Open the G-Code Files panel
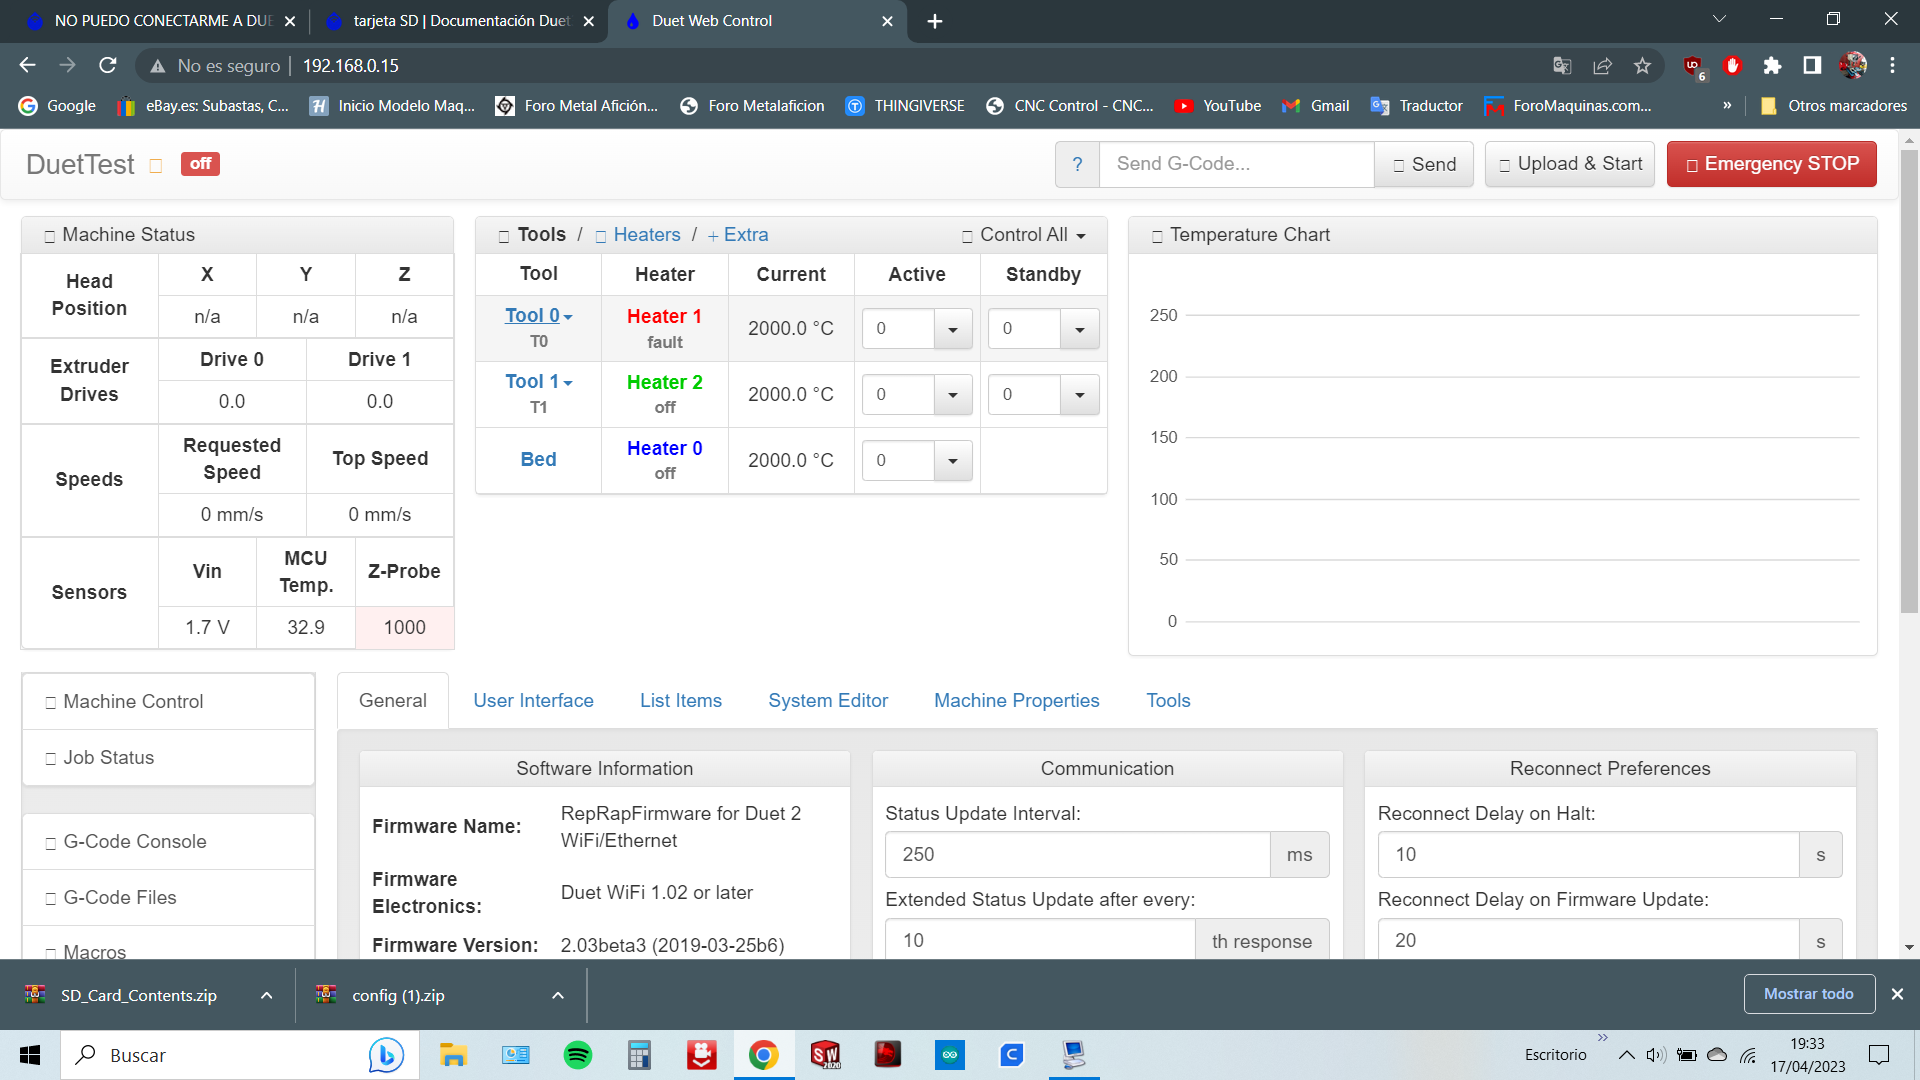The image size is (1920, 1080). click(x=121, y=895)
